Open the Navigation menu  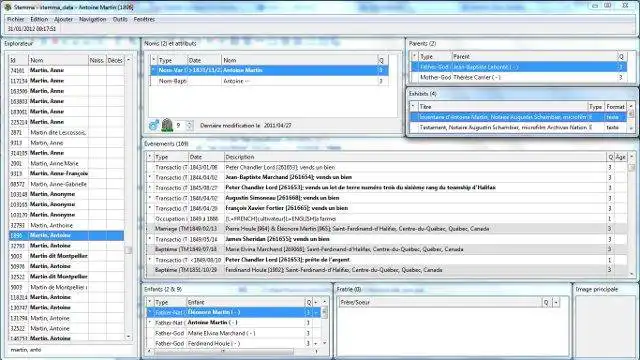tap(93, 19)
